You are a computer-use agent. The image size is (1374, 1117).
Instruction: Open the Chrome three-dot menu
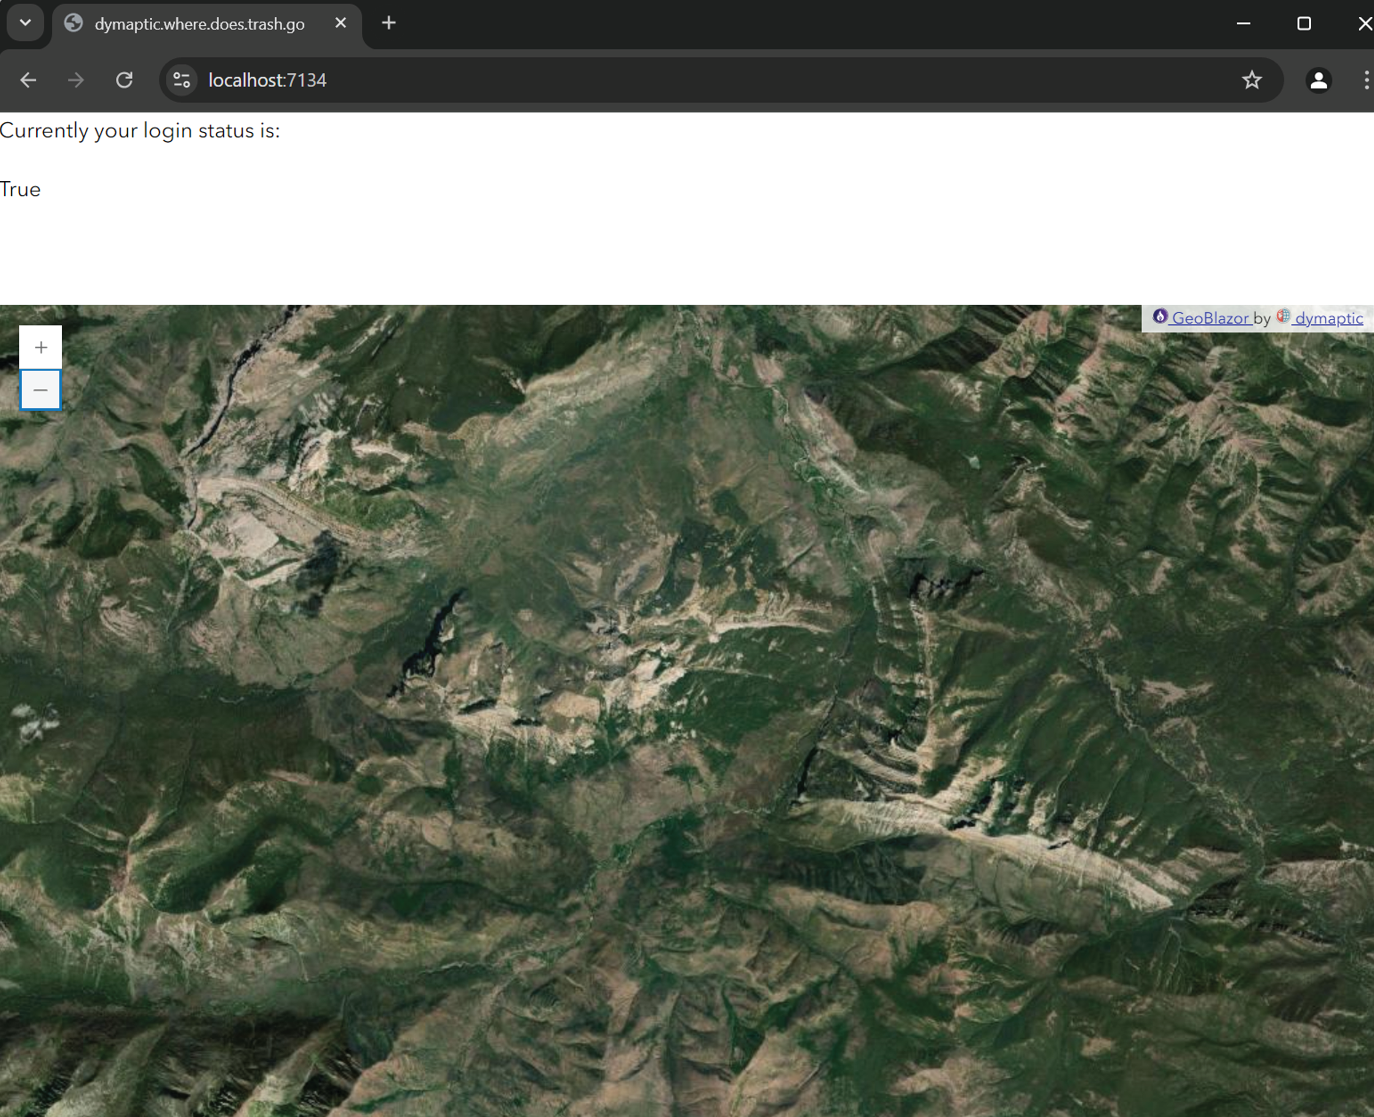[x=1366, y=80]
